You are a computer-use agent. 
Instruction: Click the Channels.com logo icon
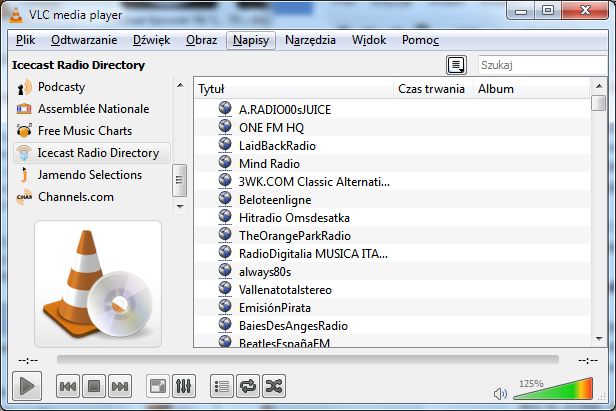tap(24, 197)
